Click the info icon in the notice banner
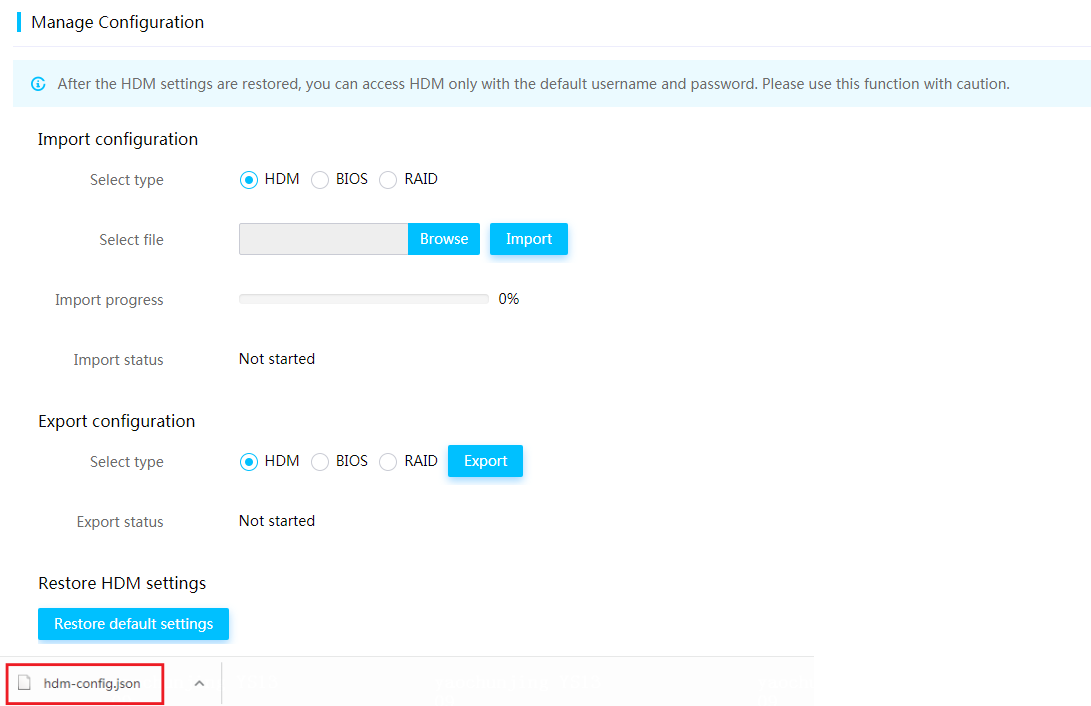This screenshot has height=706, width=1091. tap(38, 84)
